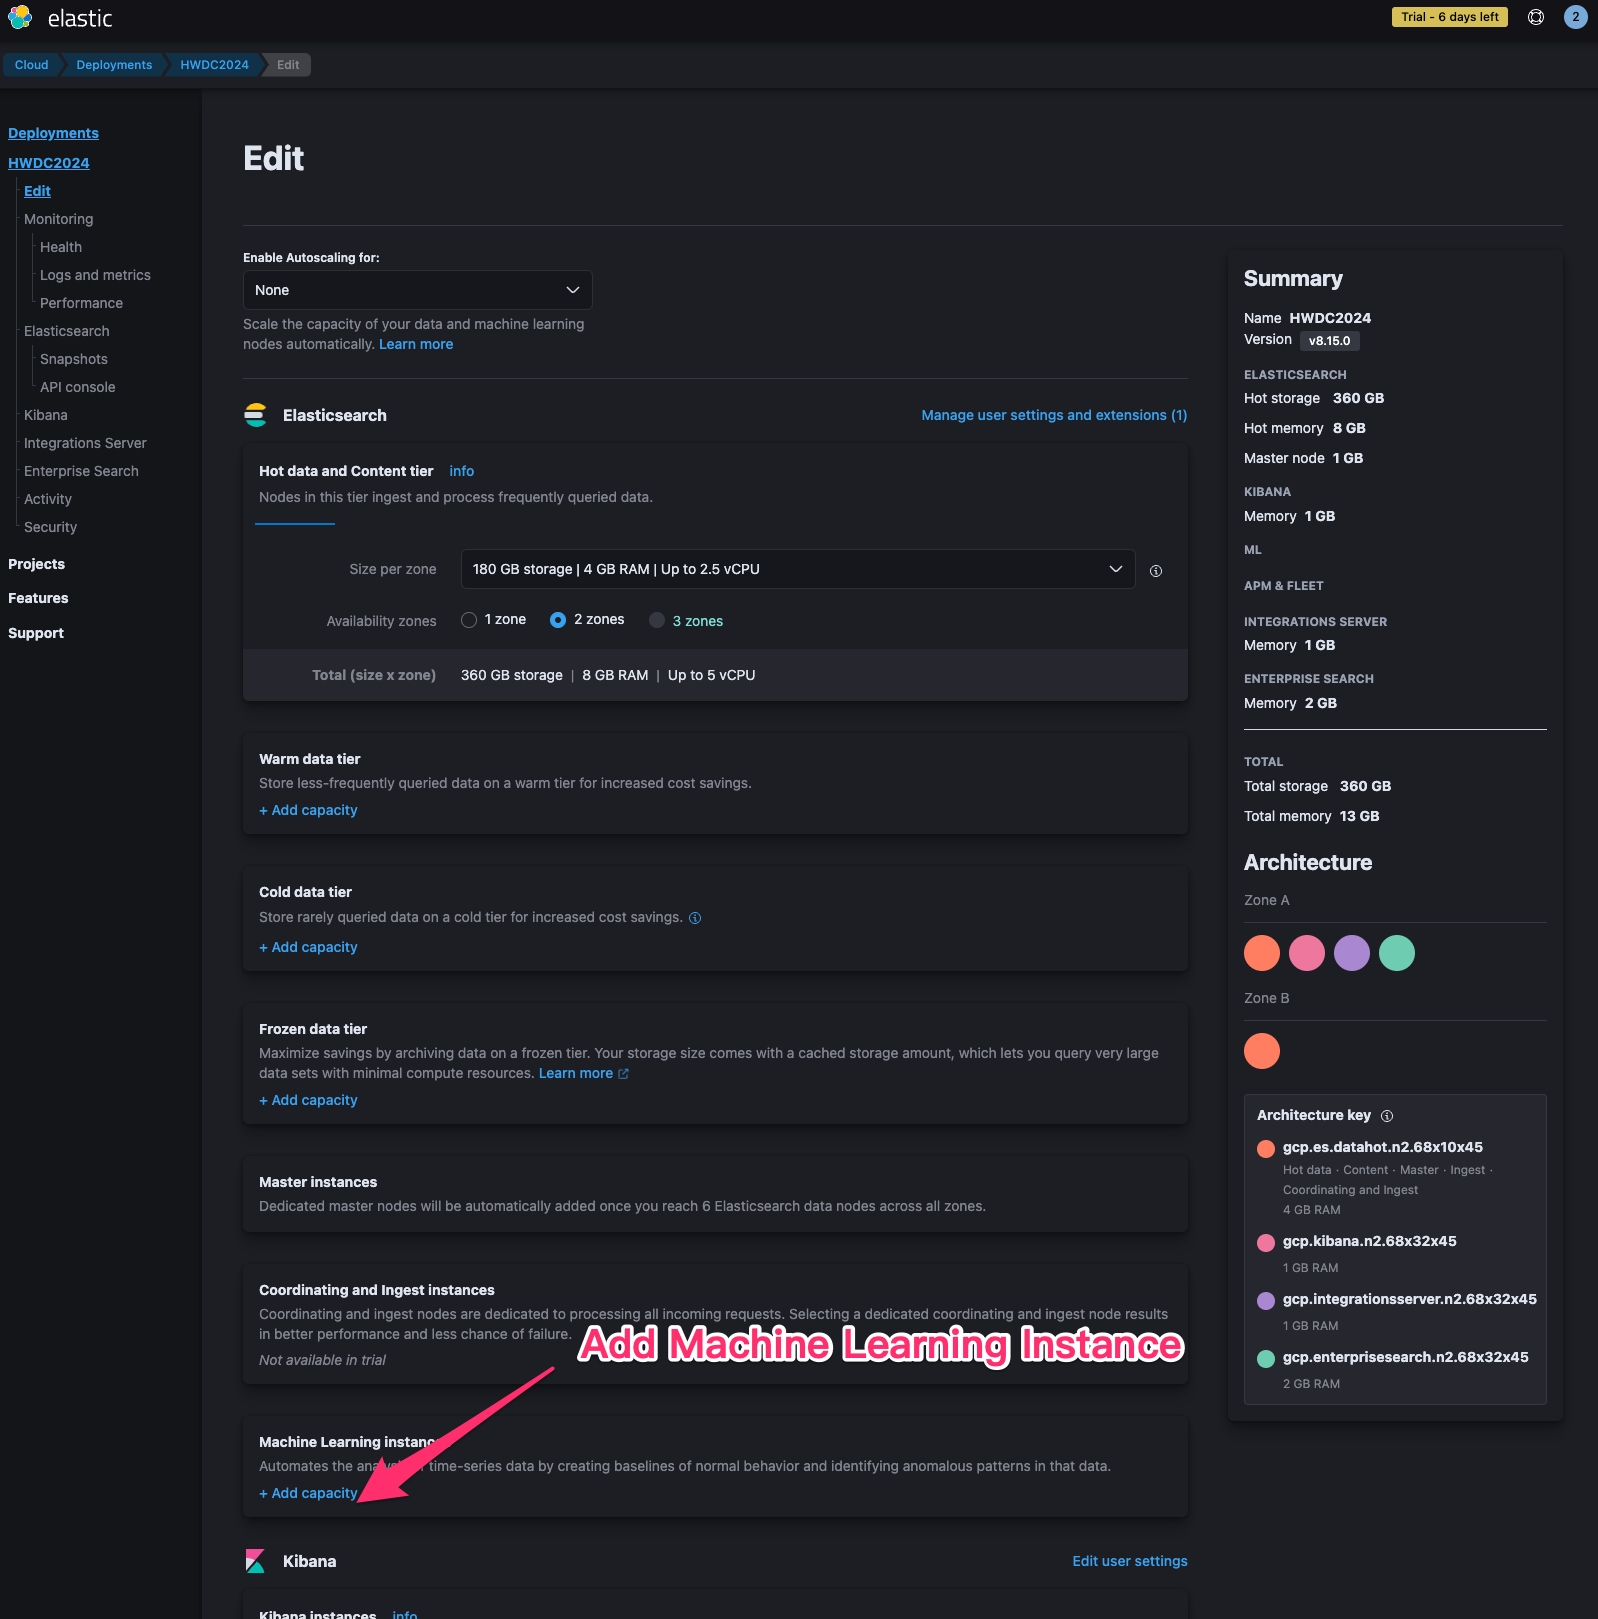Open API console in sidebar
This screenshot has width=1598, height=1619.
(x=77, y=387)
